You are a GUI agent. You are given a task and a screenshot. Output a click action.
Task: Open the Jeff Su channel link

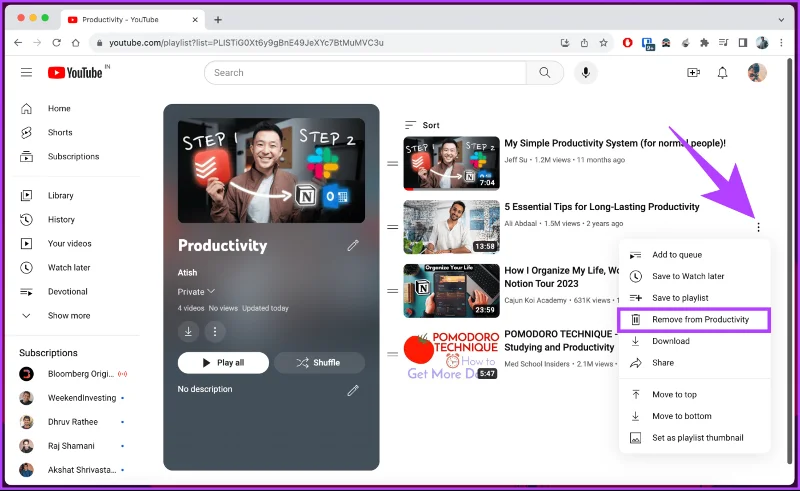click(x=516, y=160)
